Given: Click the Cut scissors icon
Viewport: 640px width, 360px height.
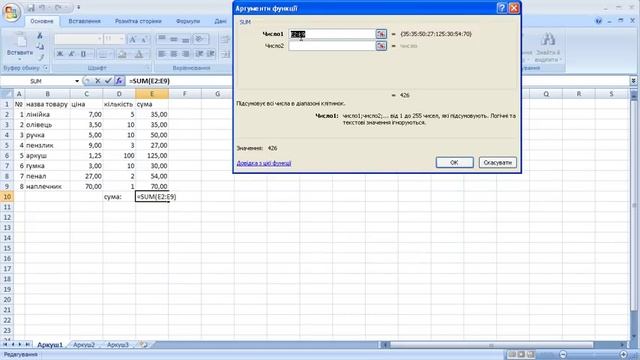Looking at the screenshot, I should coord(40,36).
